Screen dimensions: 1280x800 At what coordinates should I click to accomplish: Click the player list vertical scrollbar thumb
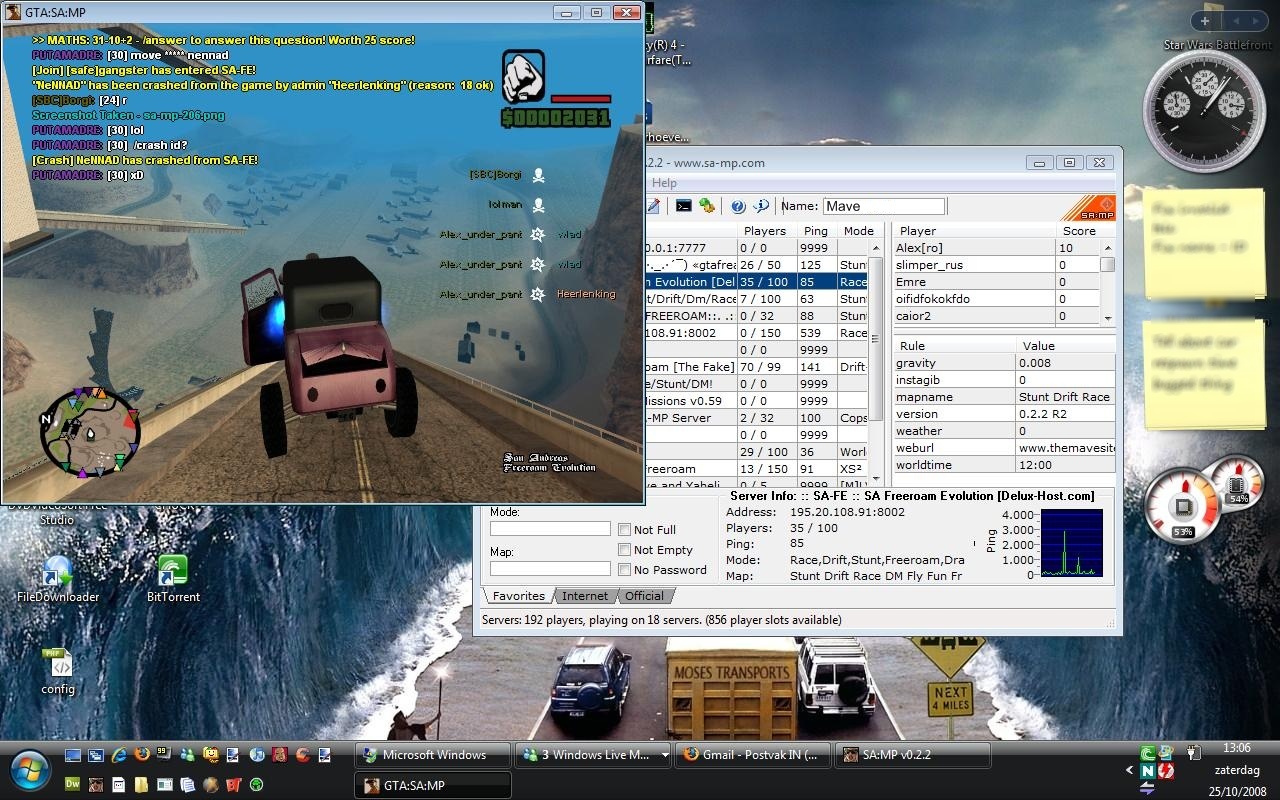pos(1107,265)
